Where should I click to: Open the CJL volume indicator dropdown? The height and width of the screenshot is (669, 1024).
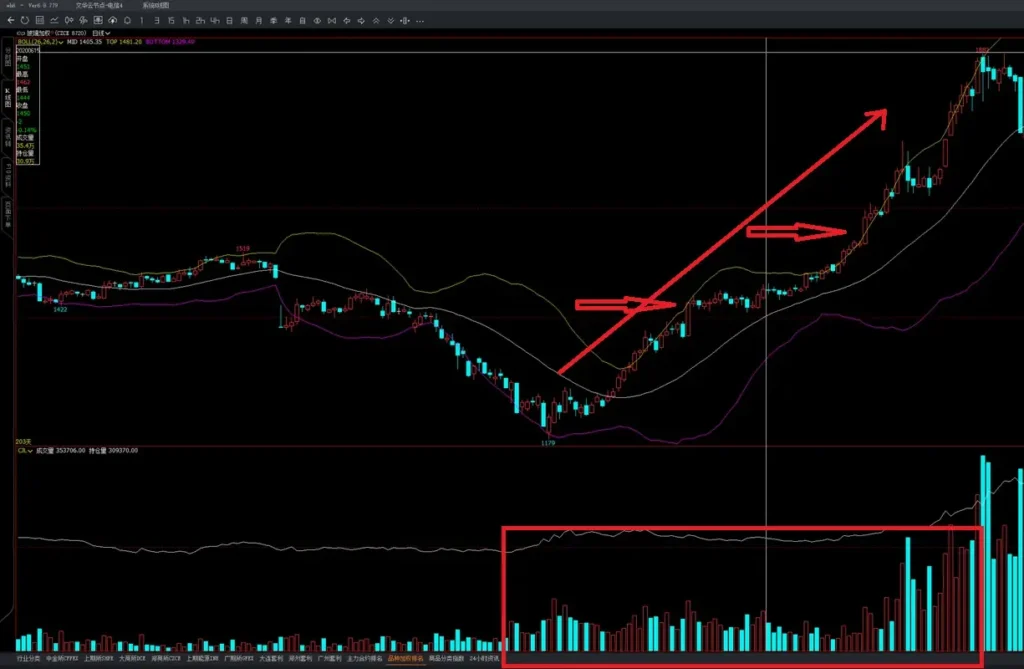point(25,451)
